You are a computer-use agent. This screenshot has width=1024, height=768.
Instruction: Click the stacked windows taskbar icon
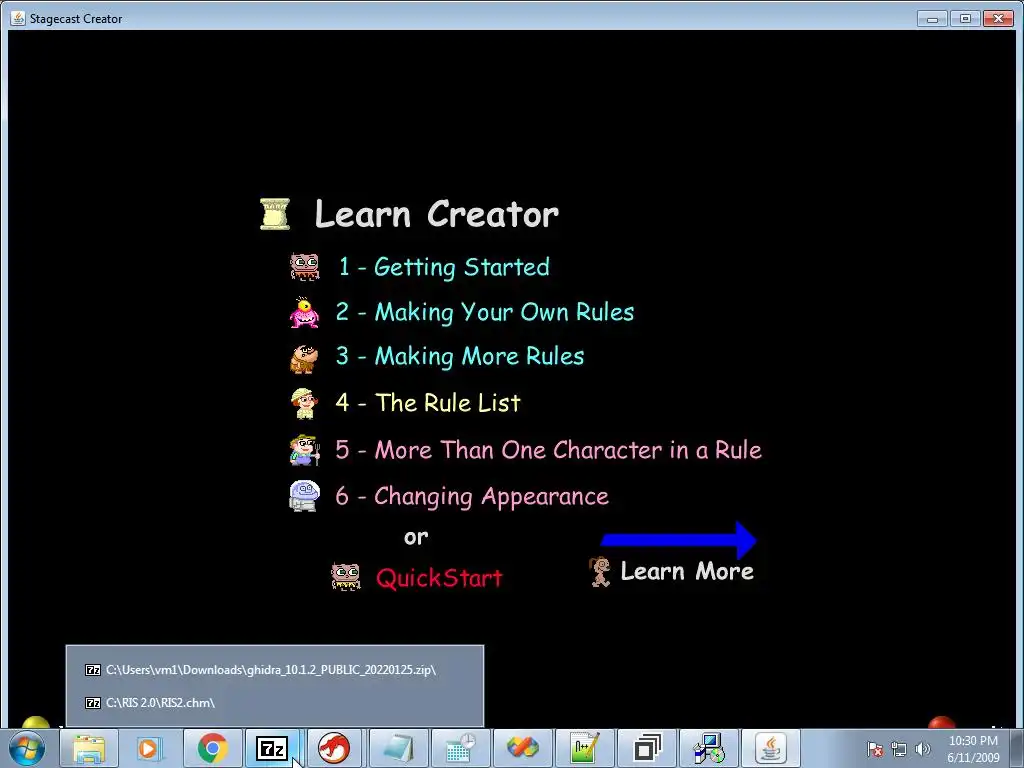point(646,749)
